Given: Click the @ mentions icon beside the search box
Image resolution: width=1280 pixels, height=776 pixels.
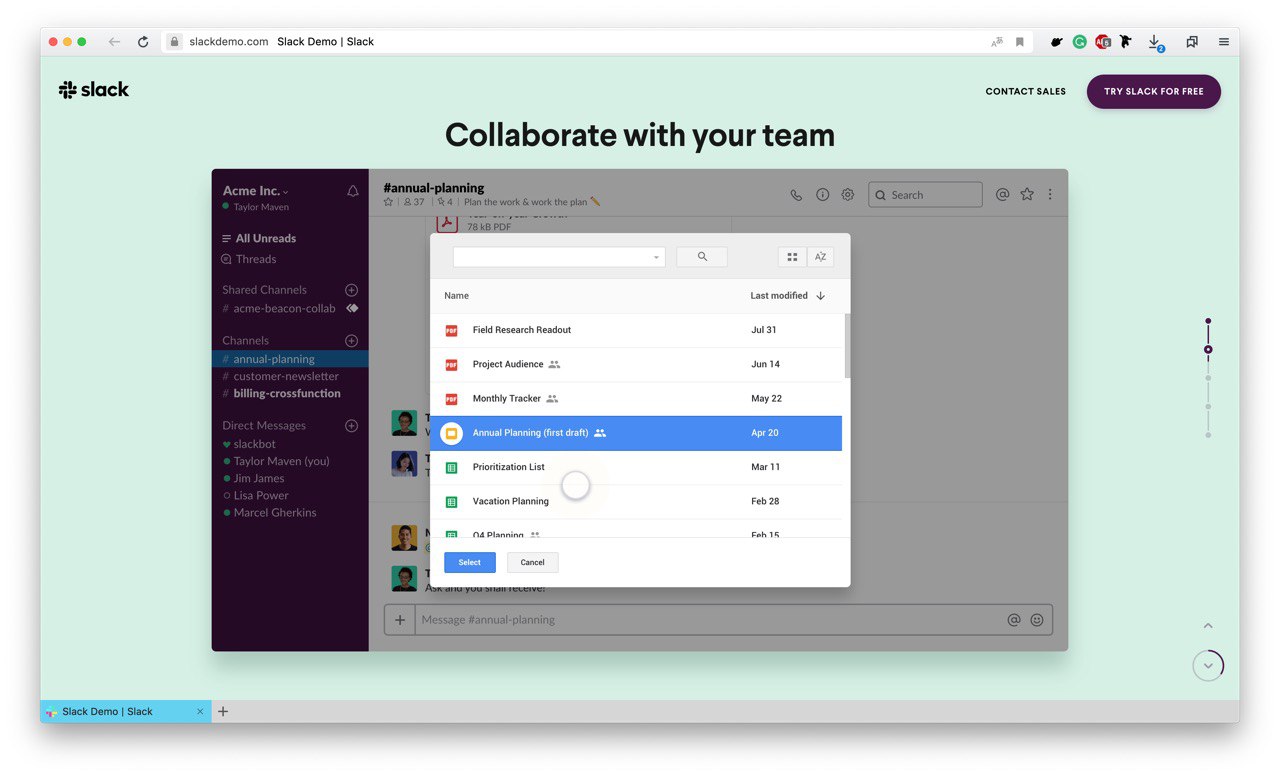Looking at the screenshot, I should [x=1002, y=195].
